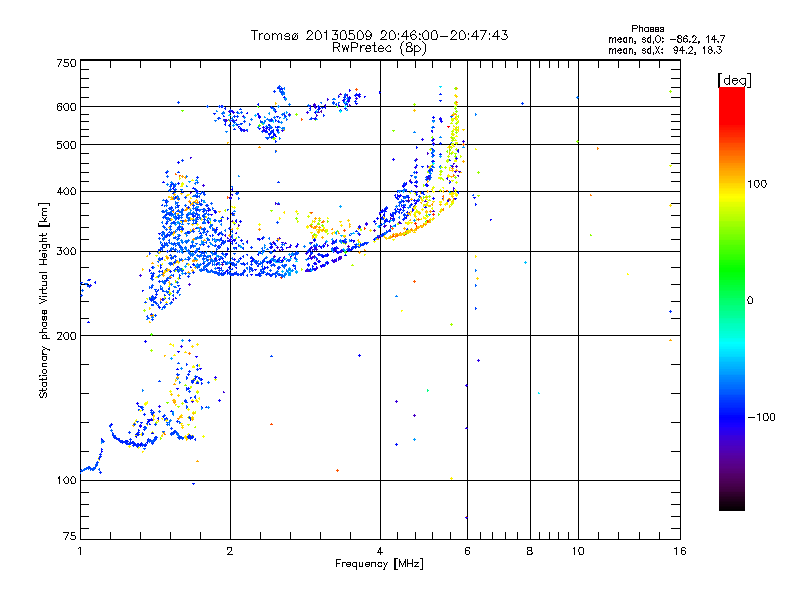Click the x-axis label '1'
Viewport: 800px width, 600px height.
pos(80,551)
